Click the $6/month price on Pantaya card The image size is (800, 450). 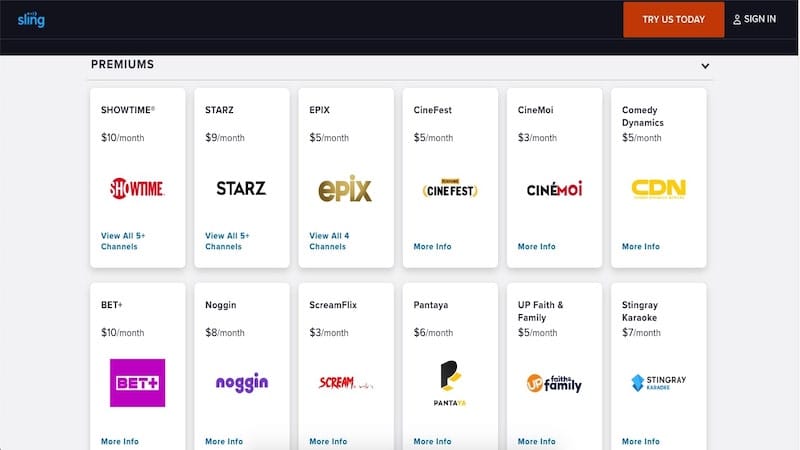click(x=433, y=333)
